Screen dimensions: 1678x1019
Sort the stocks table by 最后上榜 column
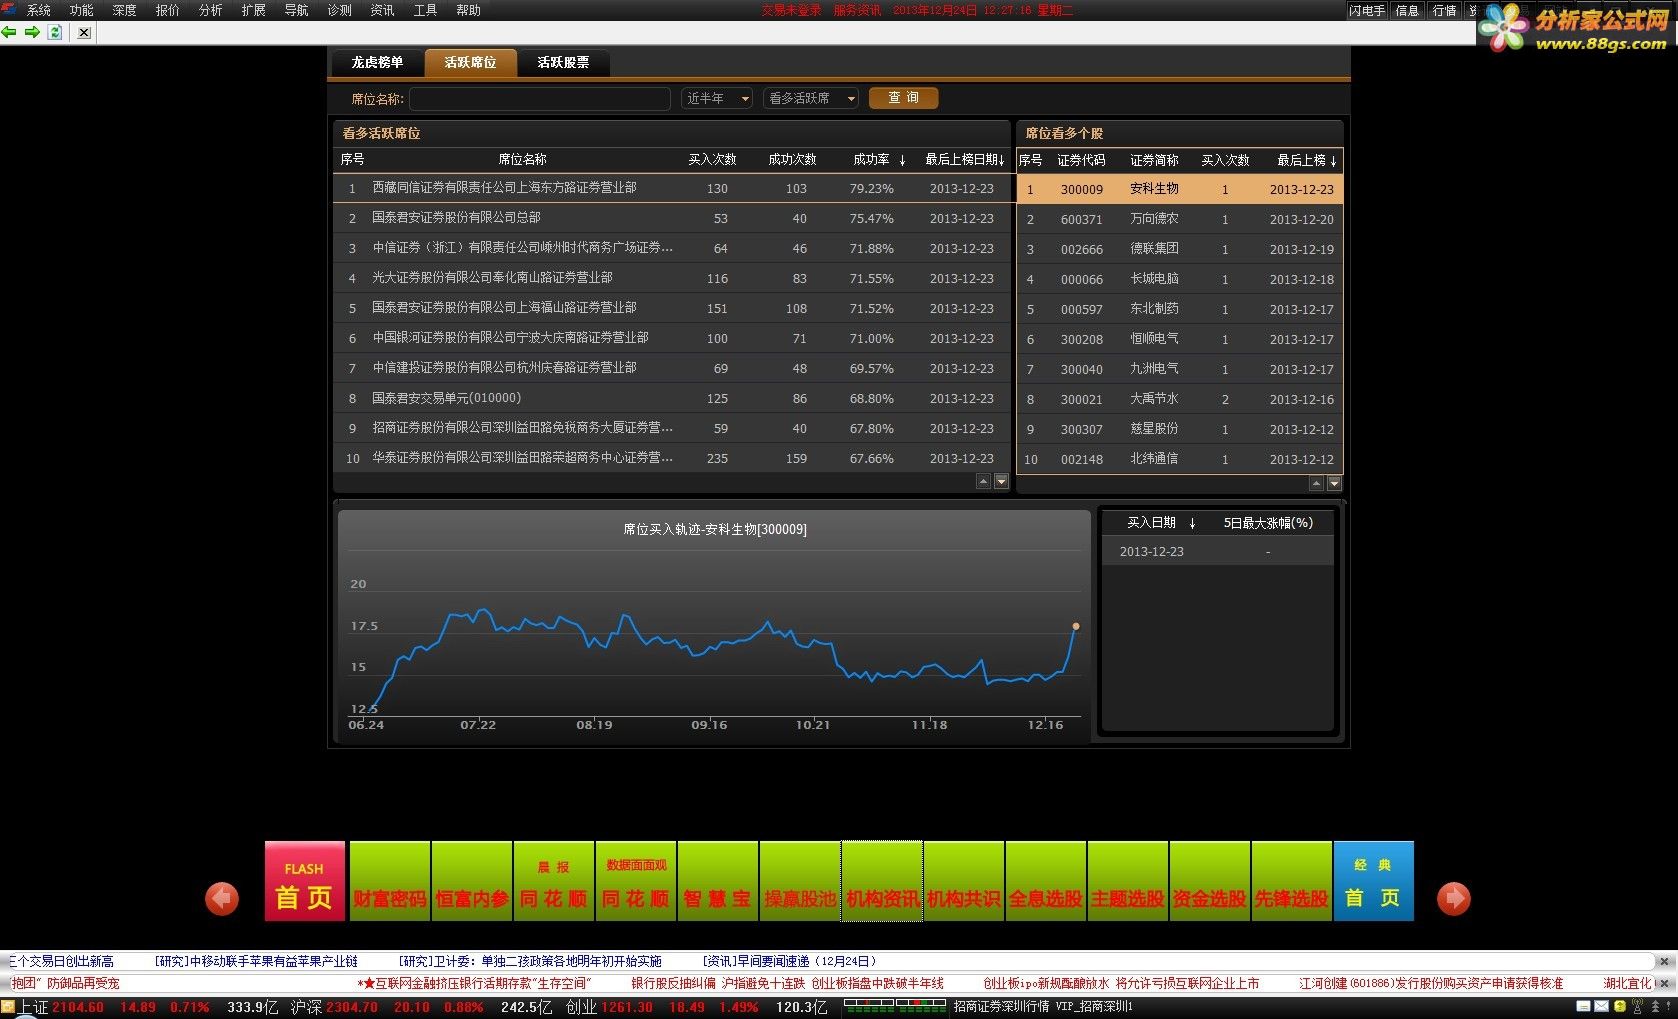[x=1306, y=160]
